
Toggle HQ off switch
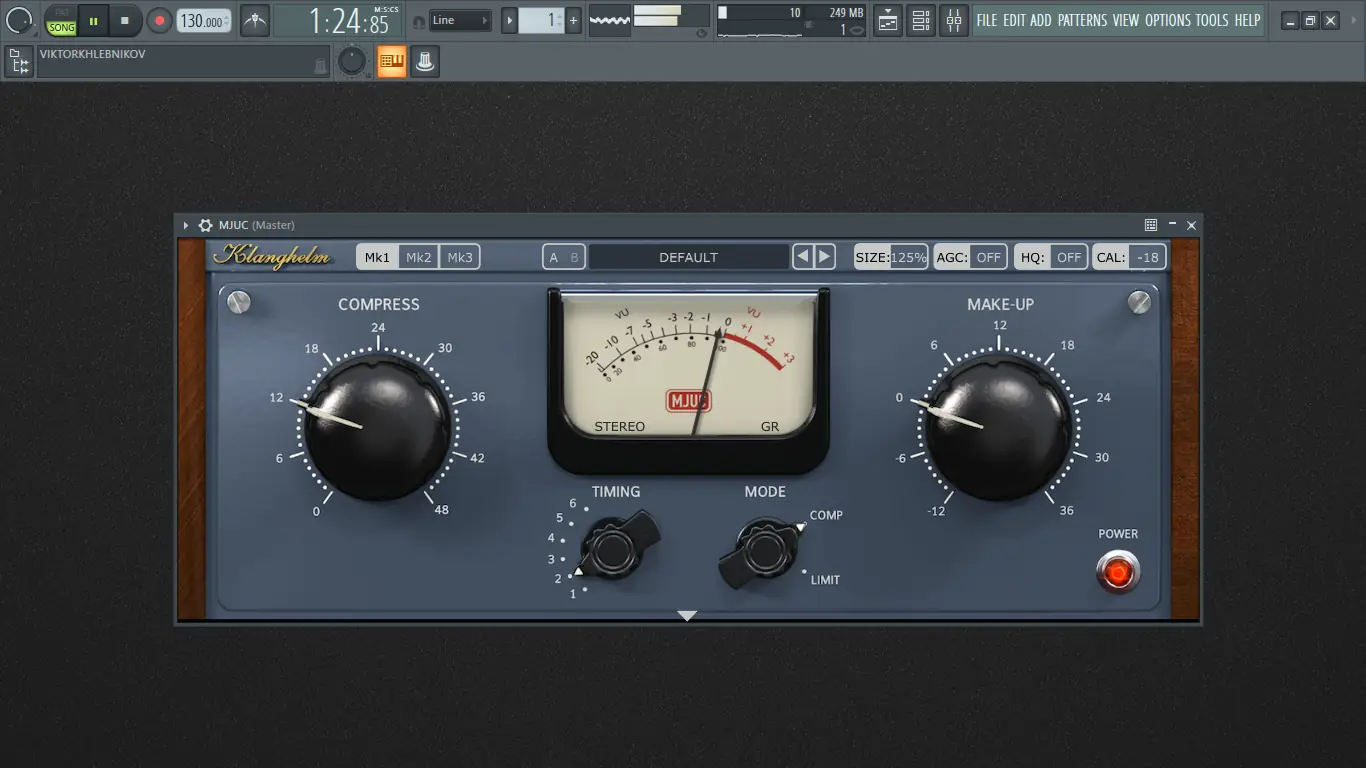(1051, 257)
